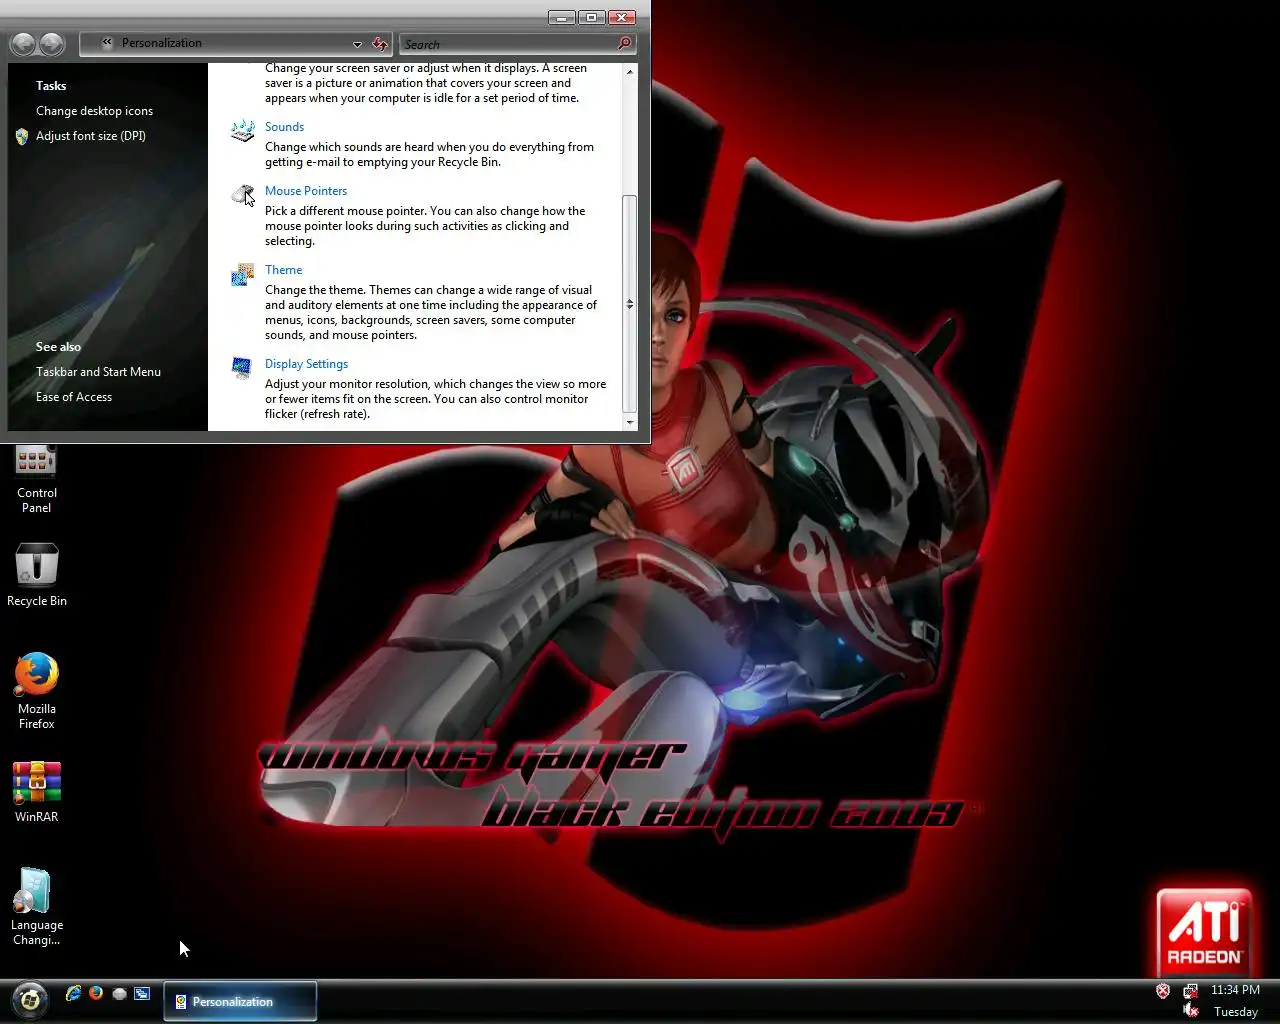Click the Display Settings monitor icon

(242, 368)
